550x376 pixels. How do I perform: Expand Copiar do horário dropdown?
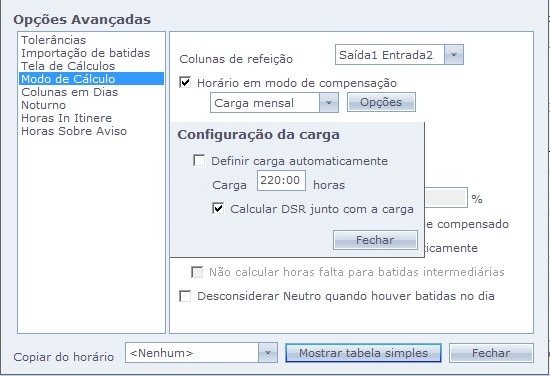(268, 353)
